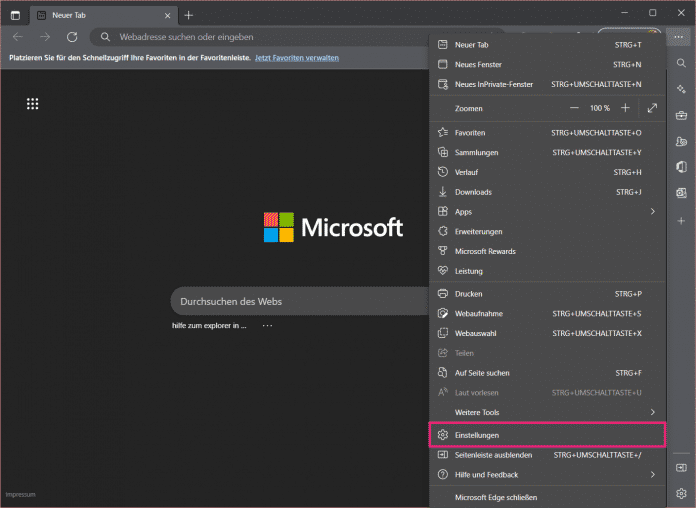Screen dimensions: 696x508
Task: Open Outlook icon in the sidebar
Action: (681, 193)
